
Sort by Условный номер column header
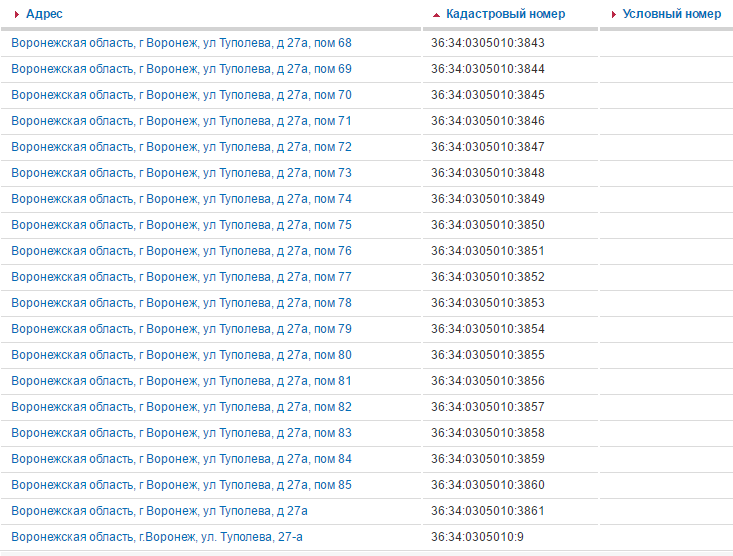[x=670, y=15]
